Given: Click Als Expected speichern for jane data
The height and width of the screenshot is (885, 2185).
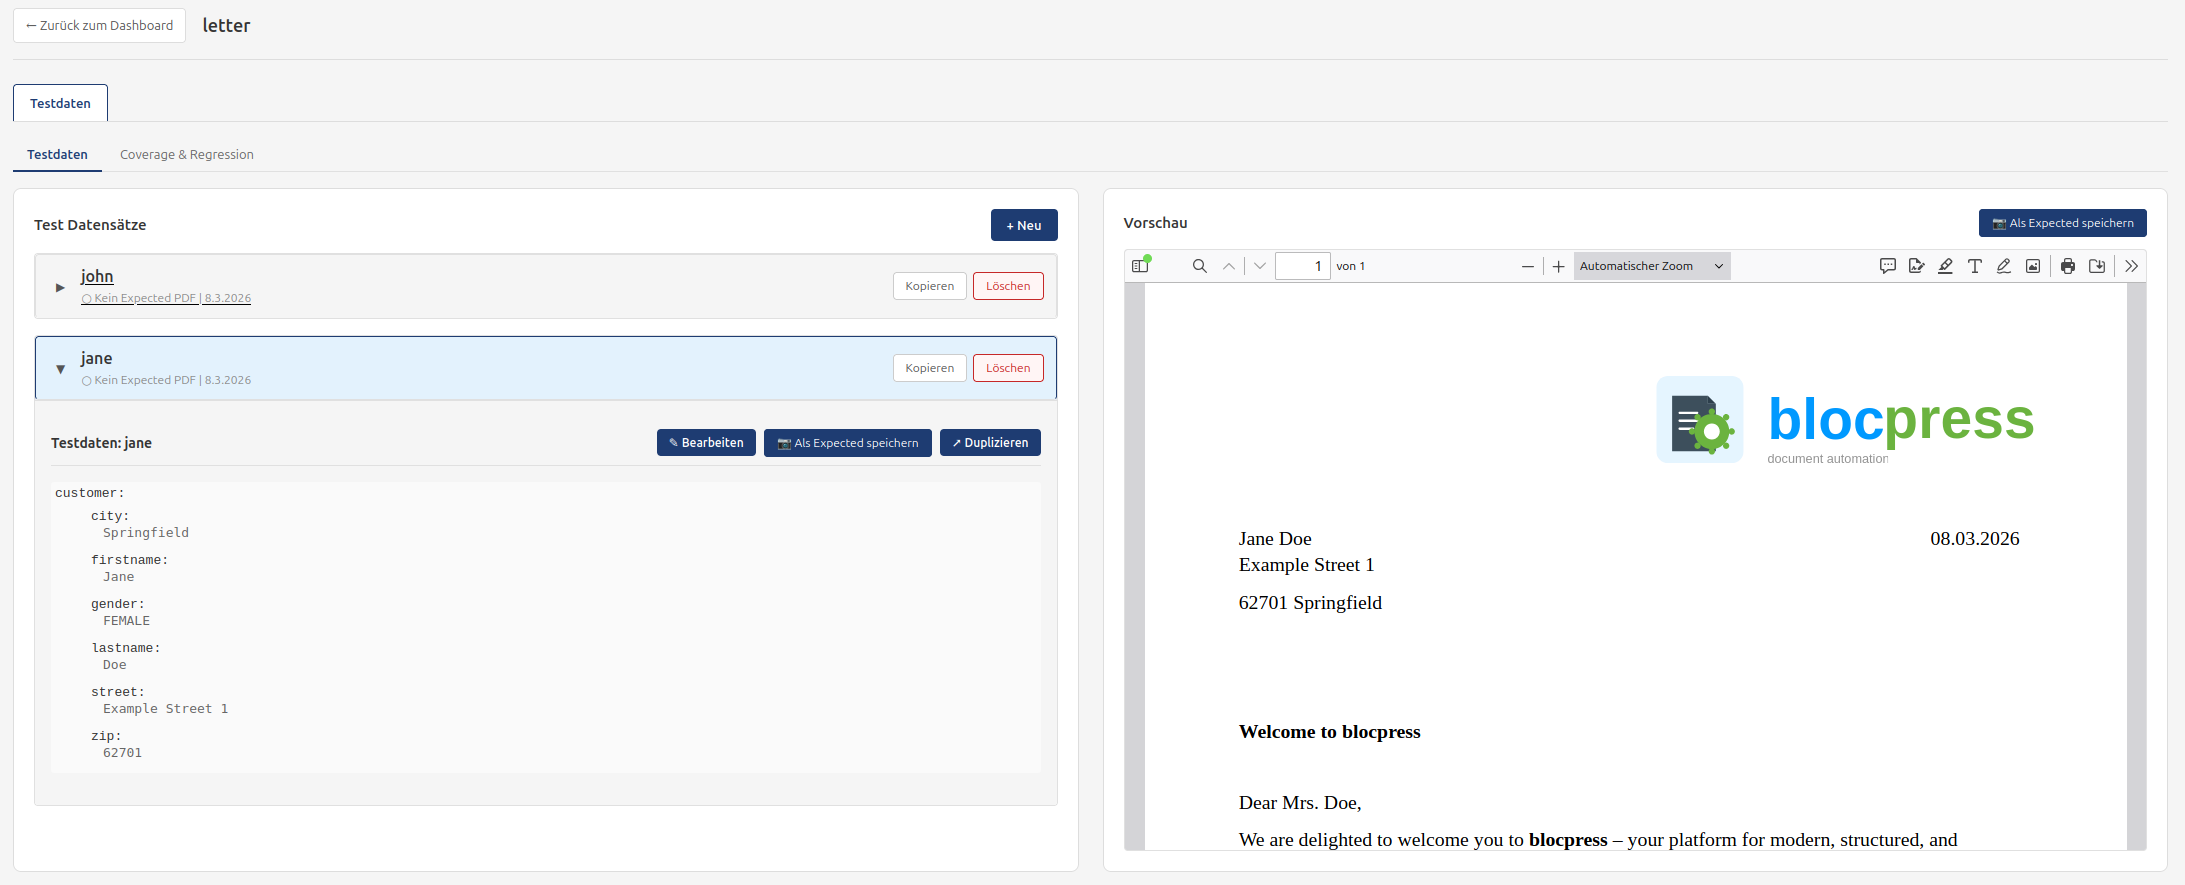Looking at the screenshot, I should coord(848,442).
